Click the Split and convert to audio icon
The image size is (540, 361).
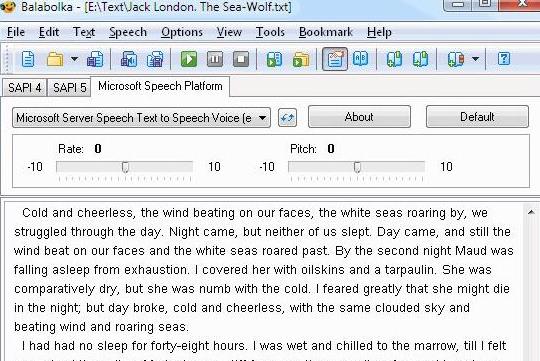pos(155,59)
